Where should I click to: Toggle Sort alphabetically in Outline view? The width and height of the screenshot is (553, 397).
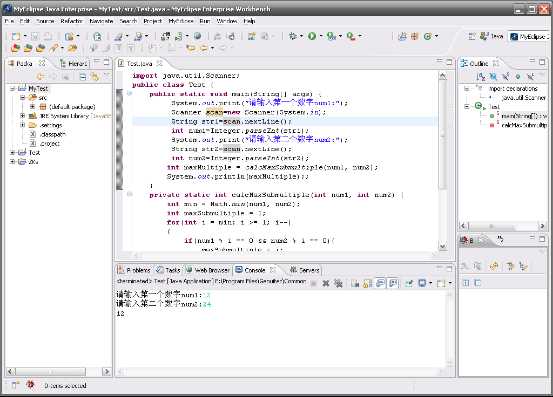[x=481, y=77]
